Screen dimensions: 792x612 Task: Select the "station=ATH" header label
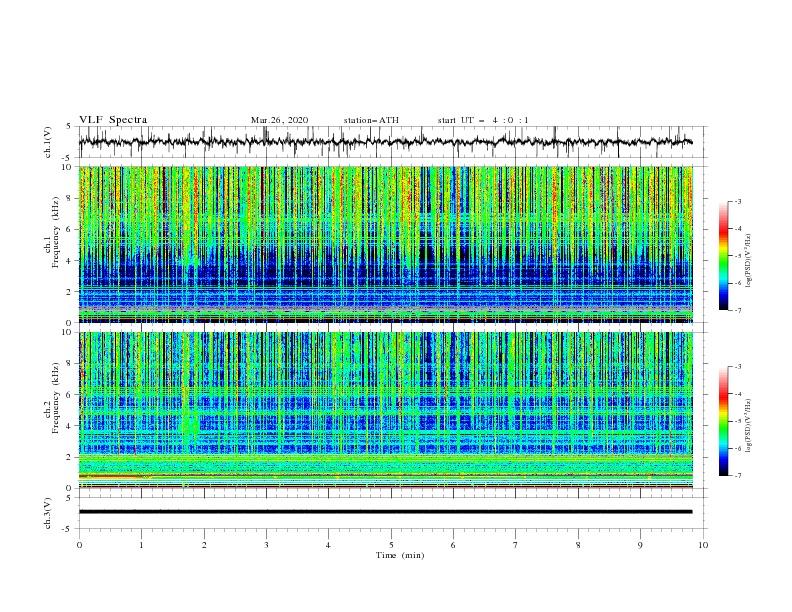coord(371,120)
